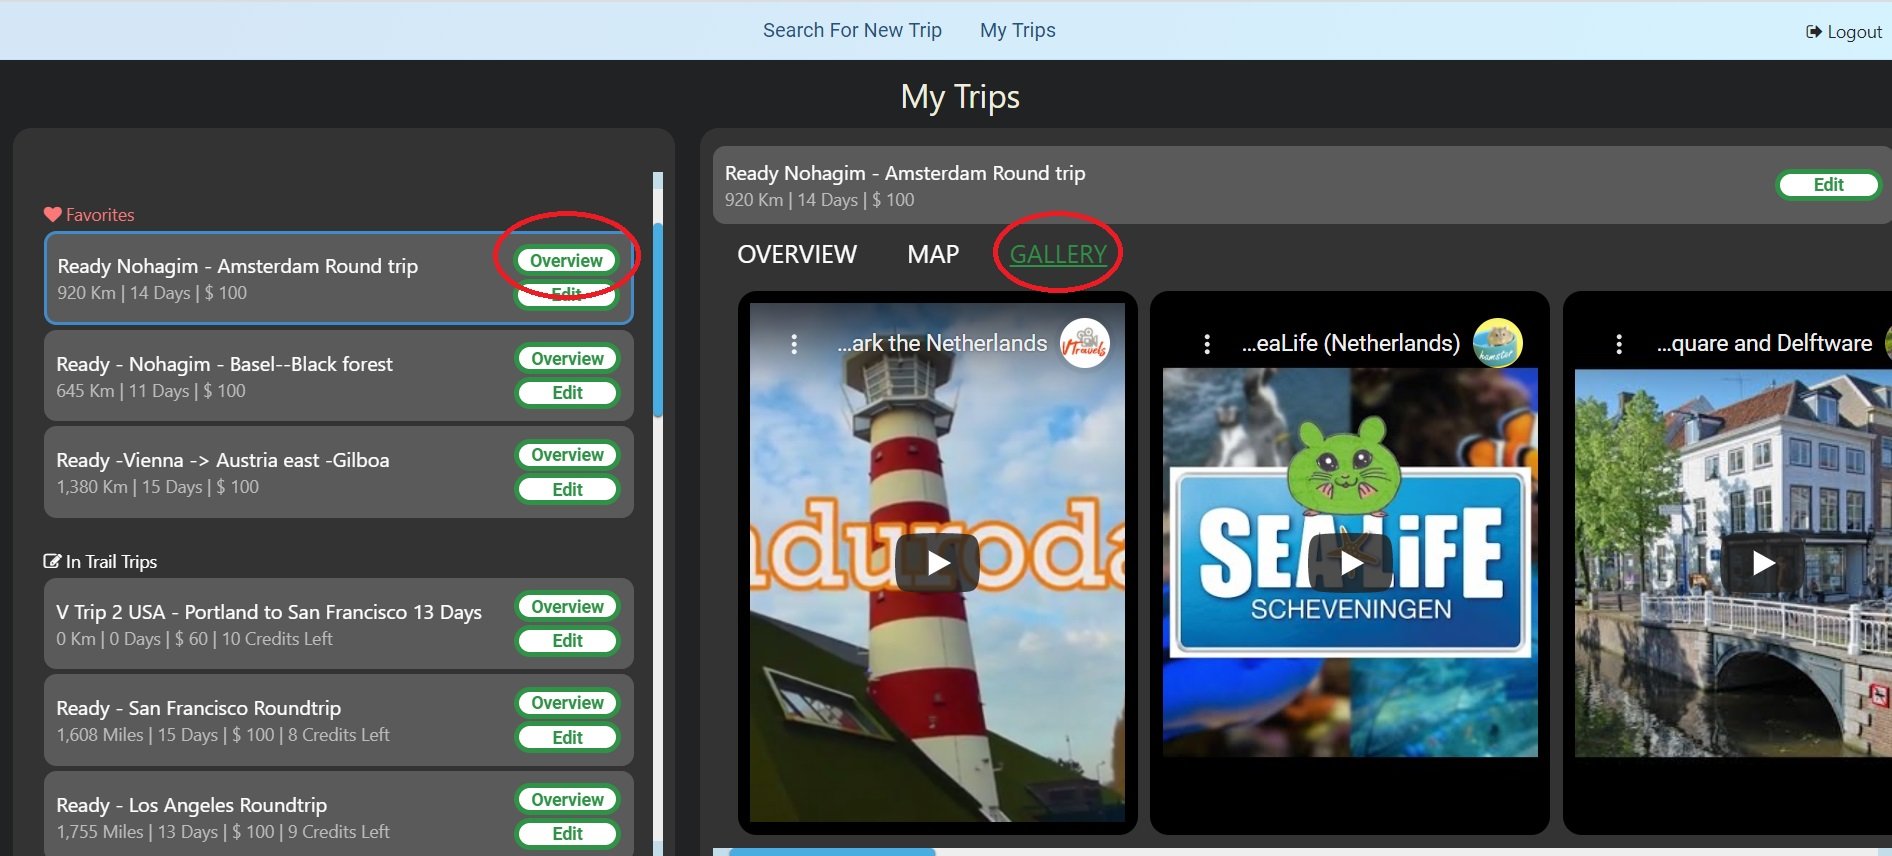The width and height of the screenshot is (1892, 856).
Task: Edit the Basel Black forest trip
Action: coord(567,393)
